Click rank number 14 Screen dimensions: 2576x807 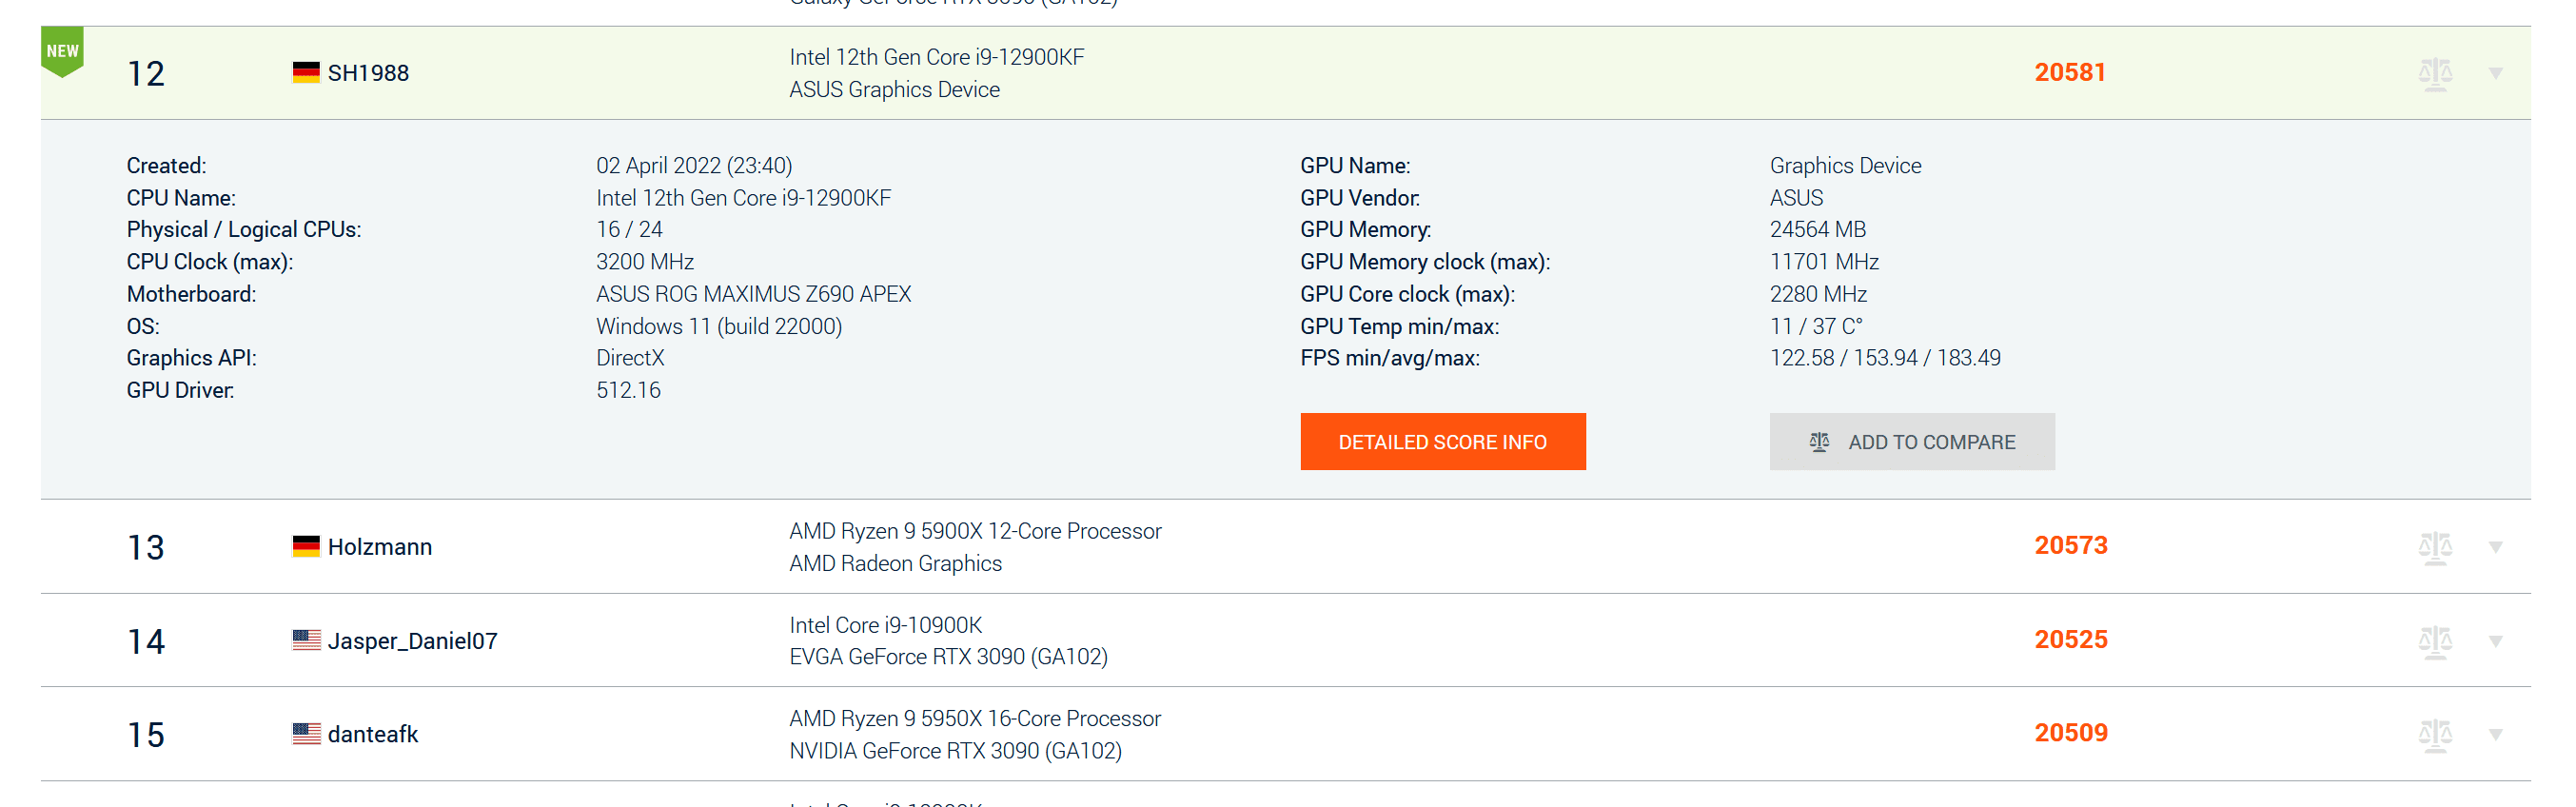(146, 642)
